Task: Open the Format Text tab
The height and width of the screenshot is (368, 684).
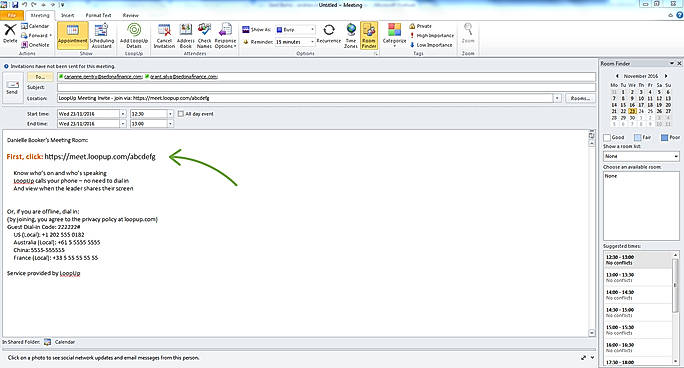Action: click(99, 15)
